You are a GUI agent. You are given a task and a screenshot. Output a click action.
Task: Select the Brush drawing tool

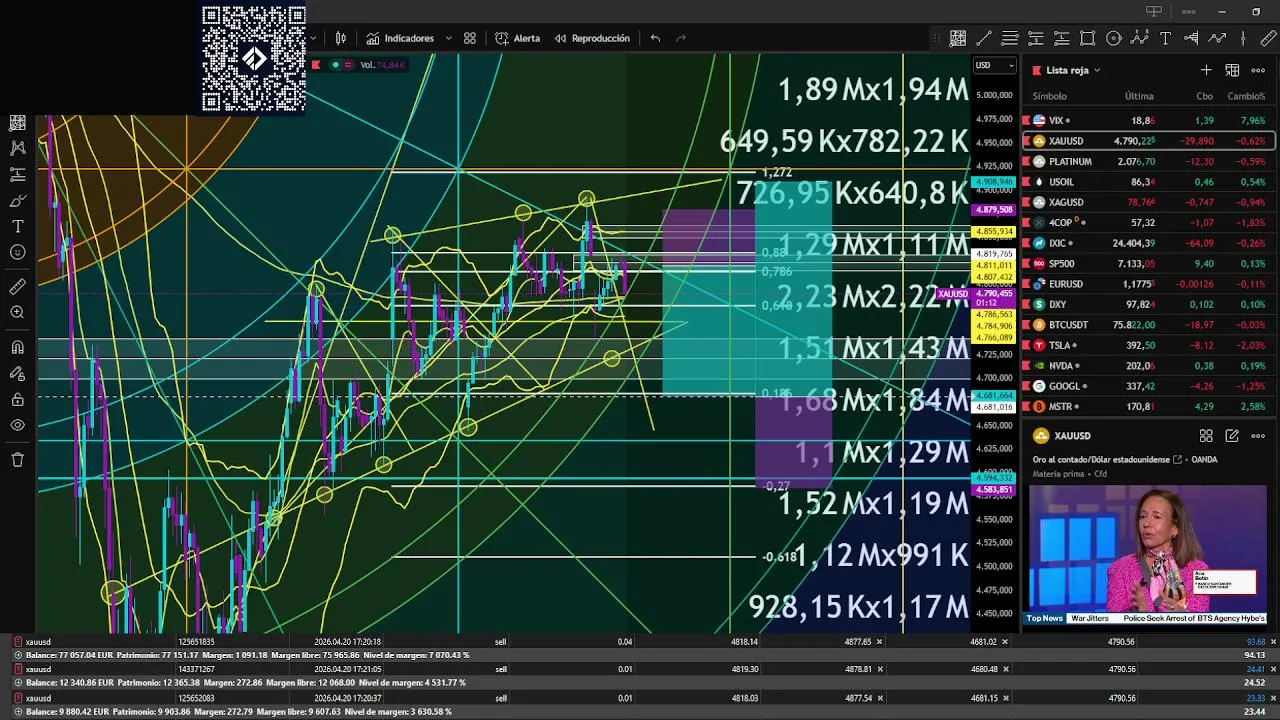click(x=17, y=200)
